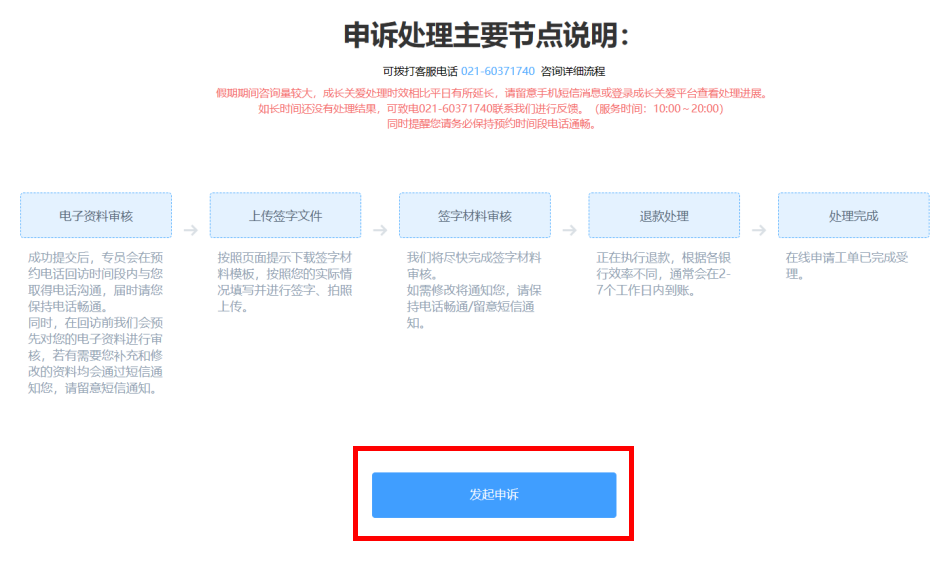This screenshot has width=952, height=575.
Task: Click the description under 退款处理
Action: click(664, 274)
